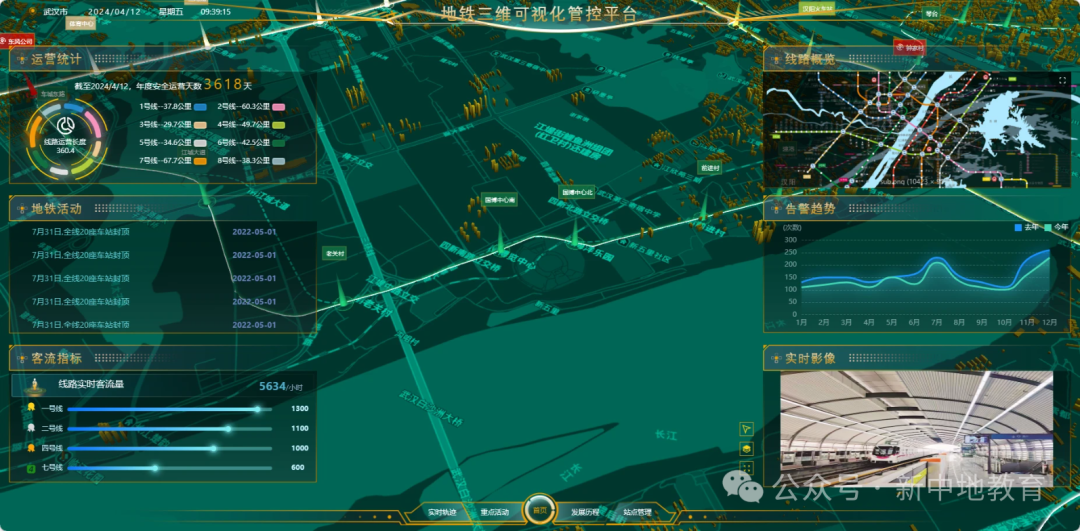The height and width of the screenshot is (531, 1080).
Task: Click the green rank-4 badge for 七号线
Action: click(31, 468)
